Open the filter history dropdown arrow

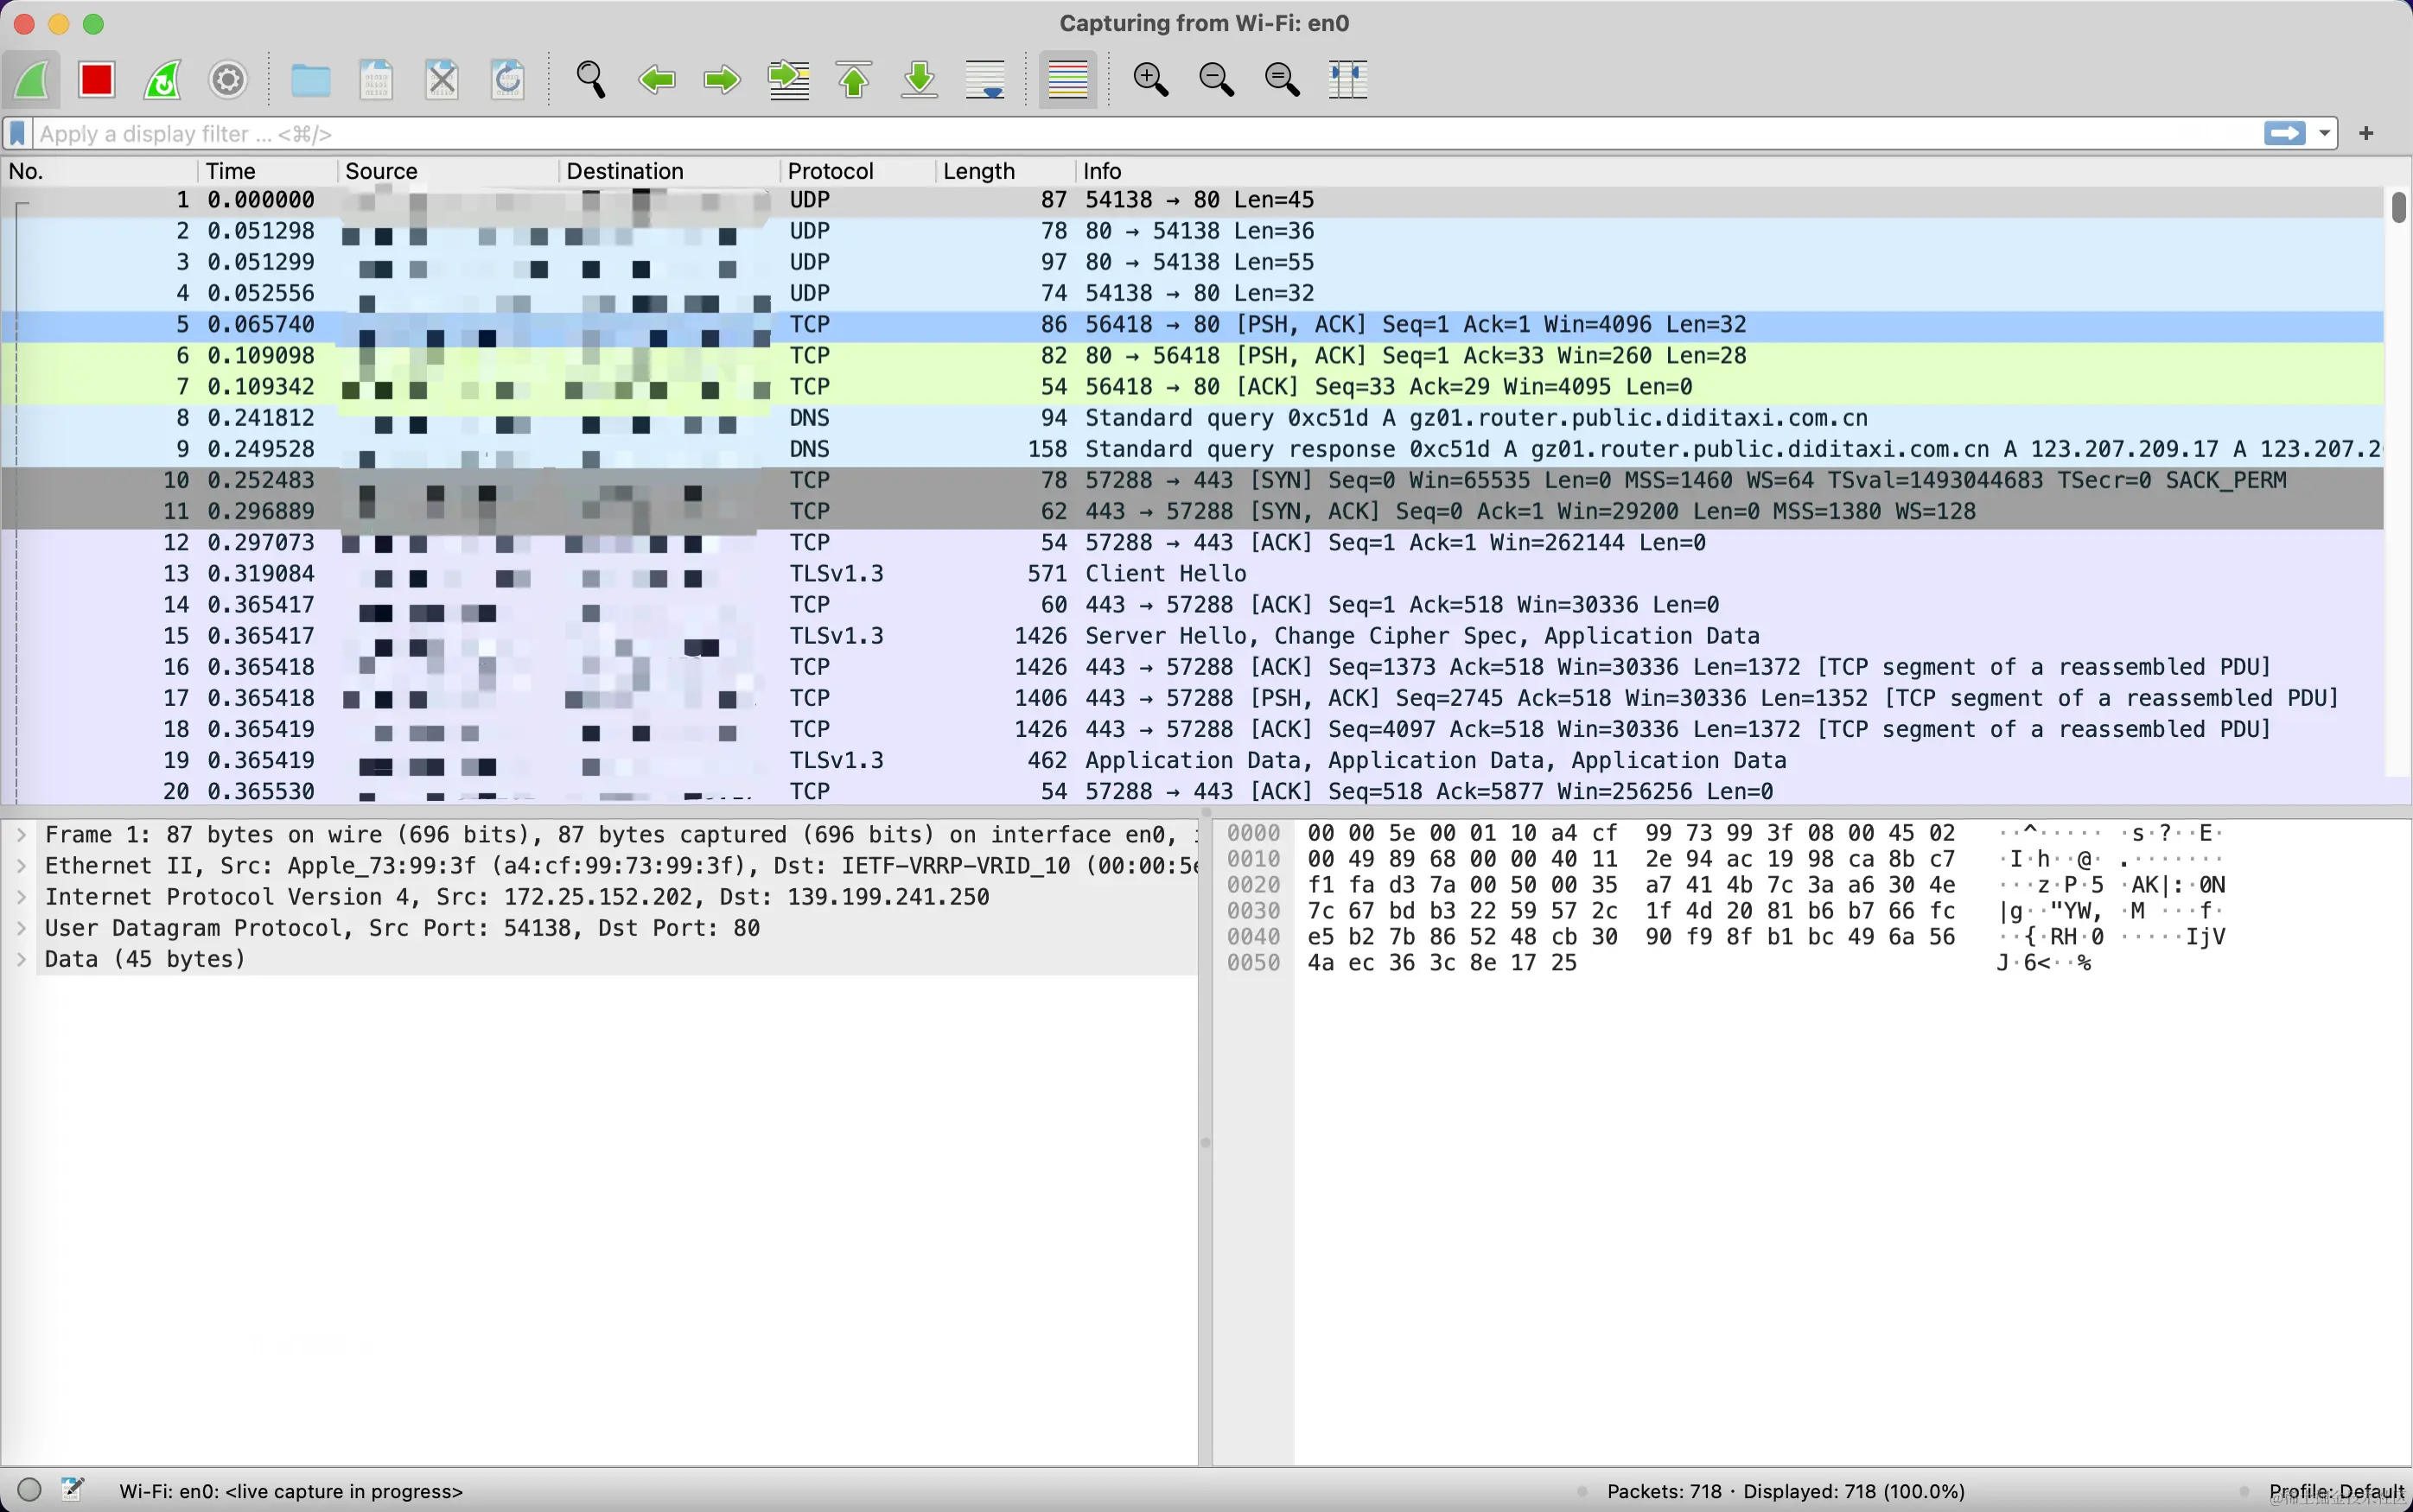(x=2325, y=133)
